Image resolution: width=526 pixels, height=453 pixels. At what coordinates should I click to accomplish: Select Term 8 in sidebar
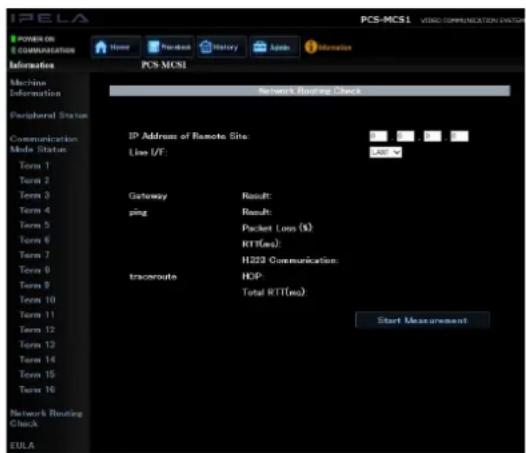click(34, 270)
